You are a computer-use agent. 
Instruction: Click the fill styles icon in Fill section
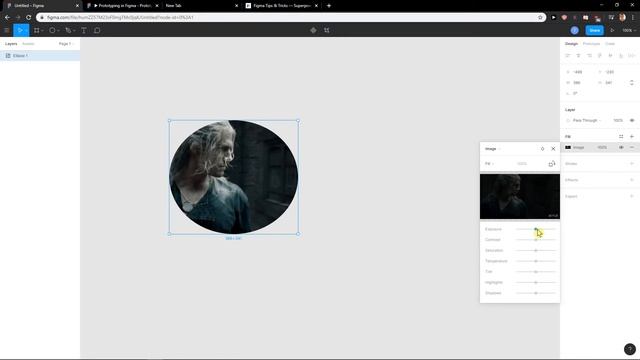coord(621,137)
